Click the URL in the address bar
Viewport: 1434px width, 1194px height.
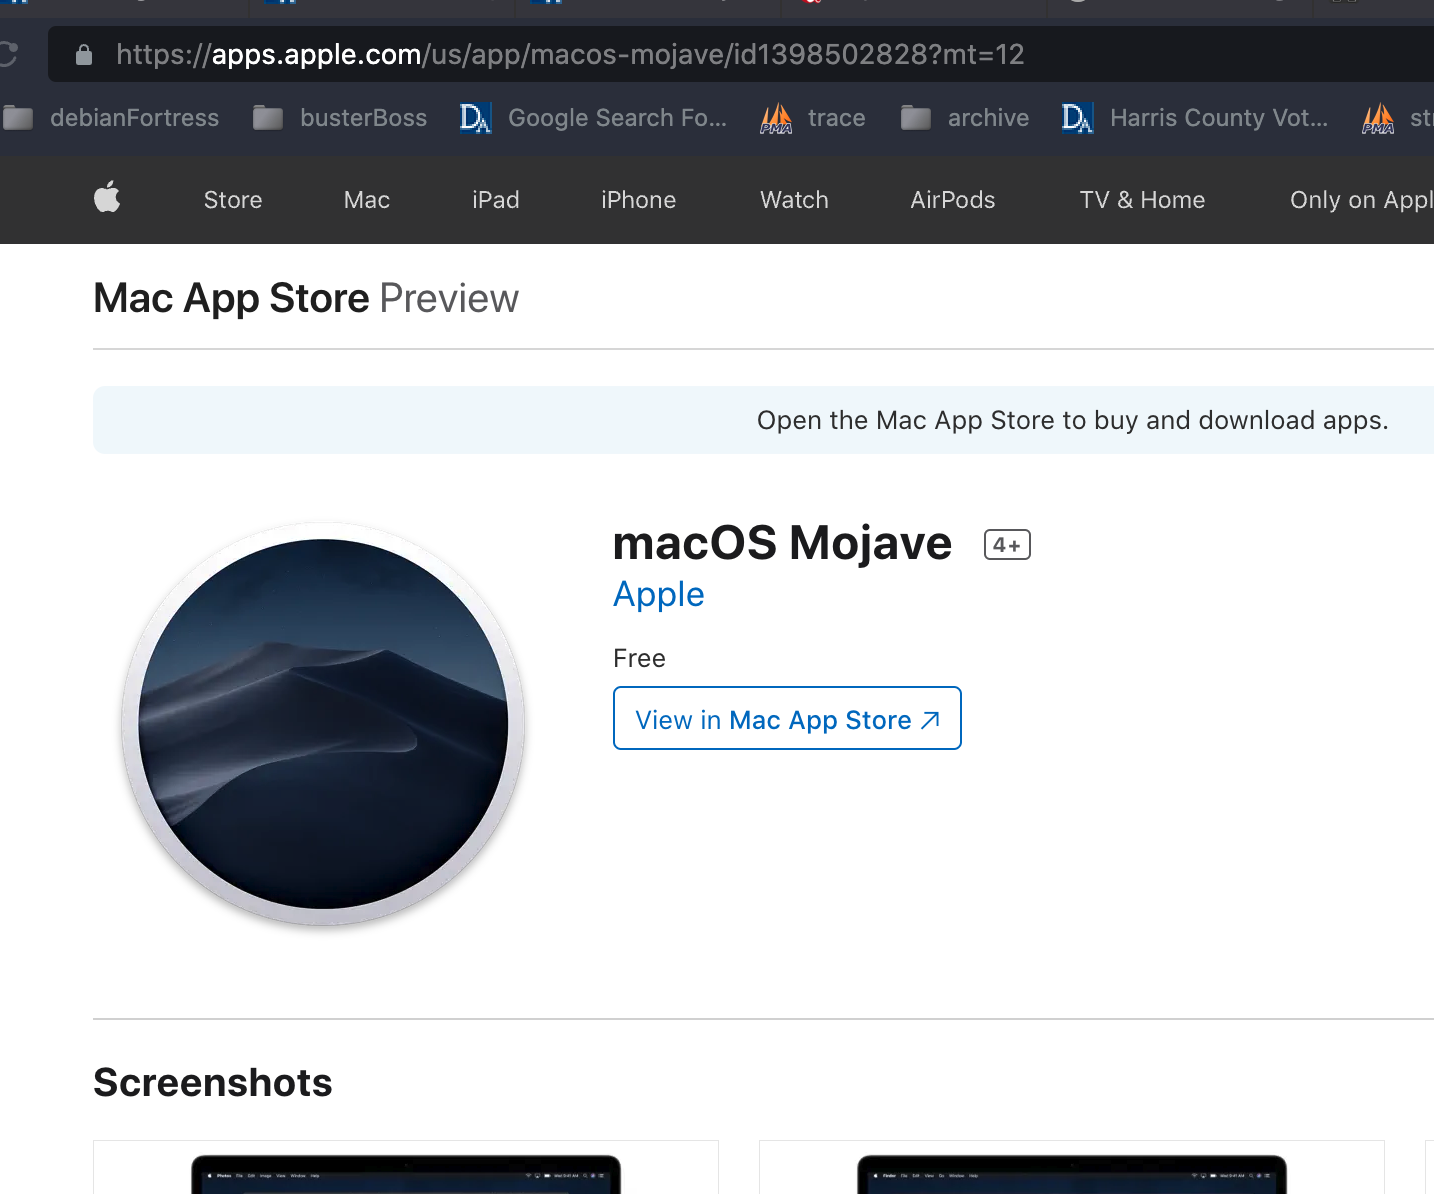(570, 54)
